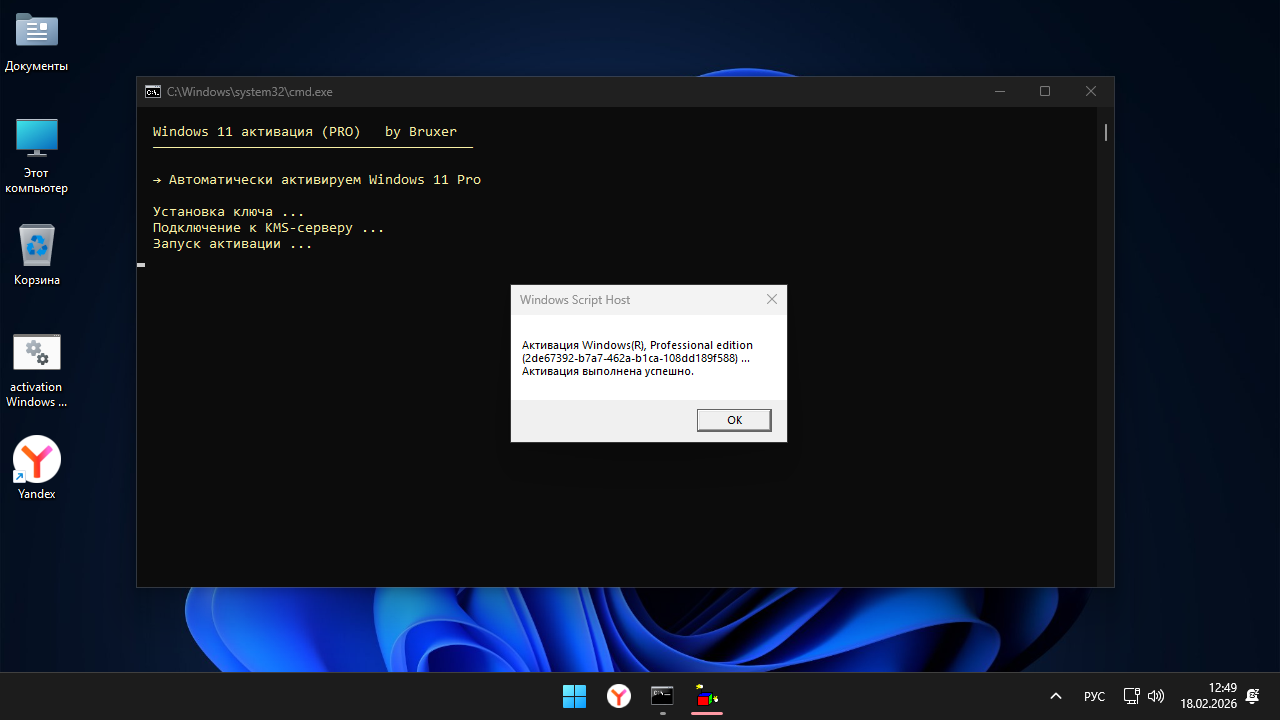Expand the hidden system tray icons
The width and height of the screenshot is (1280, 720).
pos(1055,696)
